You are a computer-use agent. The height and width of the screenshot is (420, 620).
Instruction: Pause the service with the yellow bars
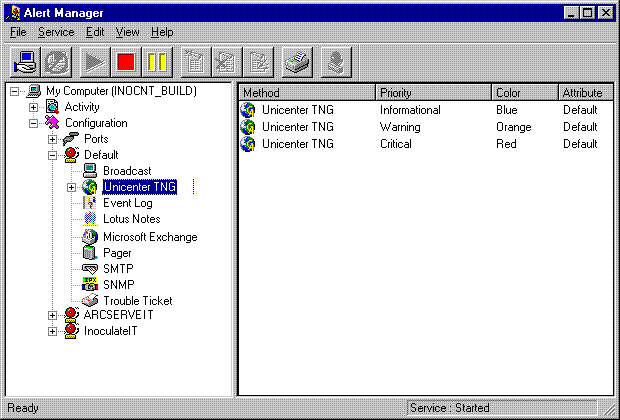click(x=157, y=62)
